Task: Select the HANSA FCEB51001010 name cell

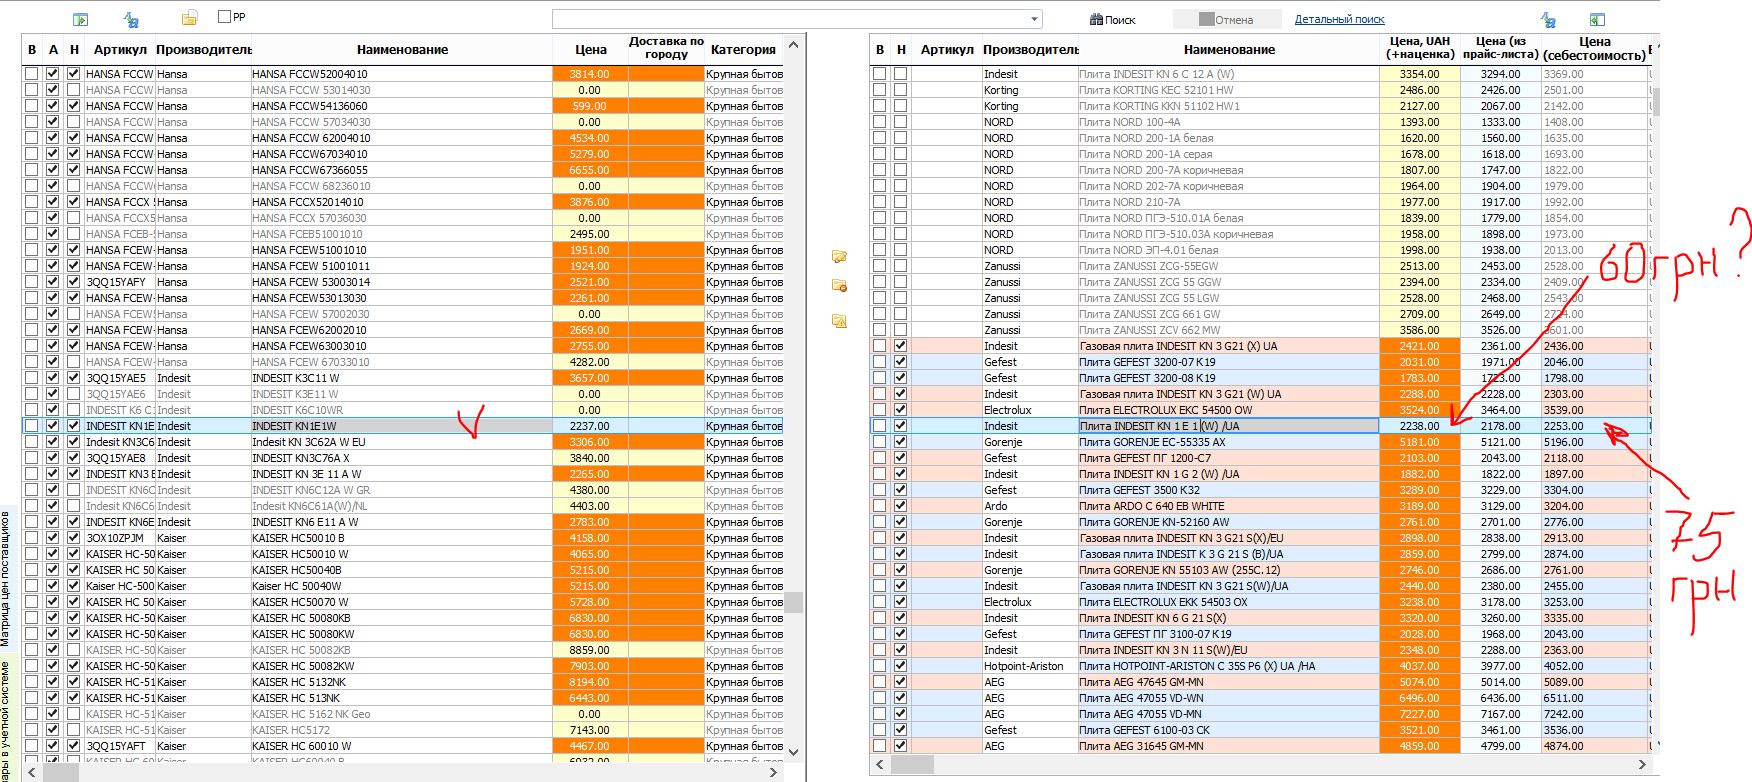Action: (x=401, y=234)
